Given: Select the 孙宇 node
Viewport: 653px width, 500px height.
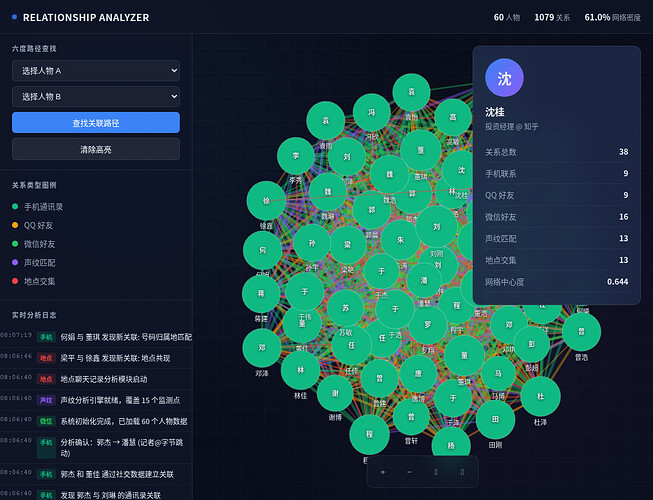Looking at the screenshot, I should pyautogui.click(x=312, y=243).
